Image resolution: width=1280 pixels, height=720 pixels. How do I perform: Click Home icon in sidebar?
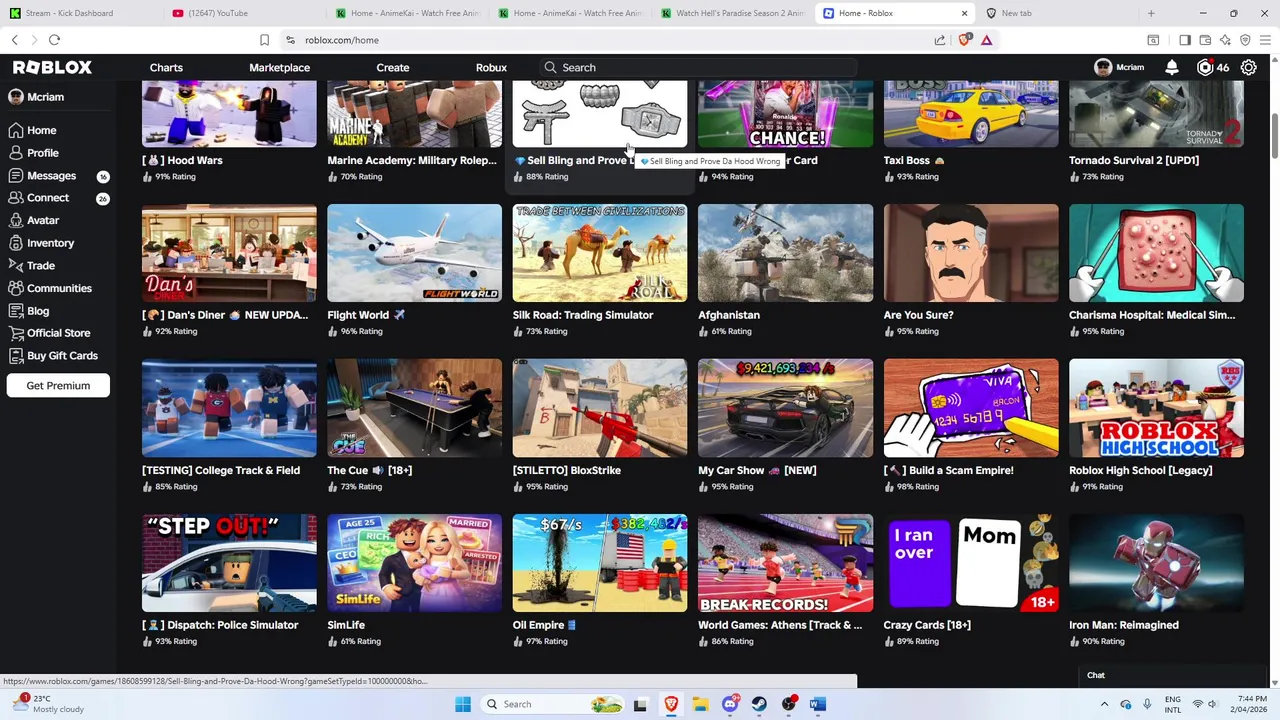[x=16, y=130]
